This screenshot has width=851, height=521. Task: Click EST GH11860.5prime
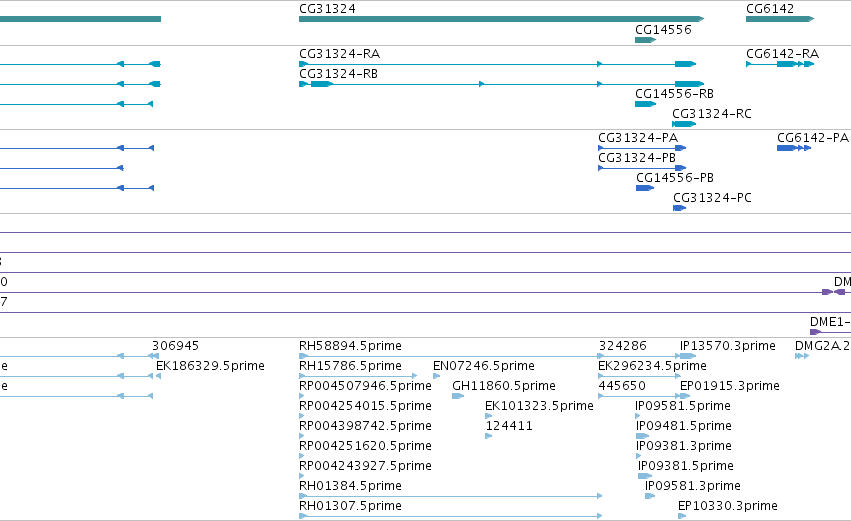coord(504,386)
